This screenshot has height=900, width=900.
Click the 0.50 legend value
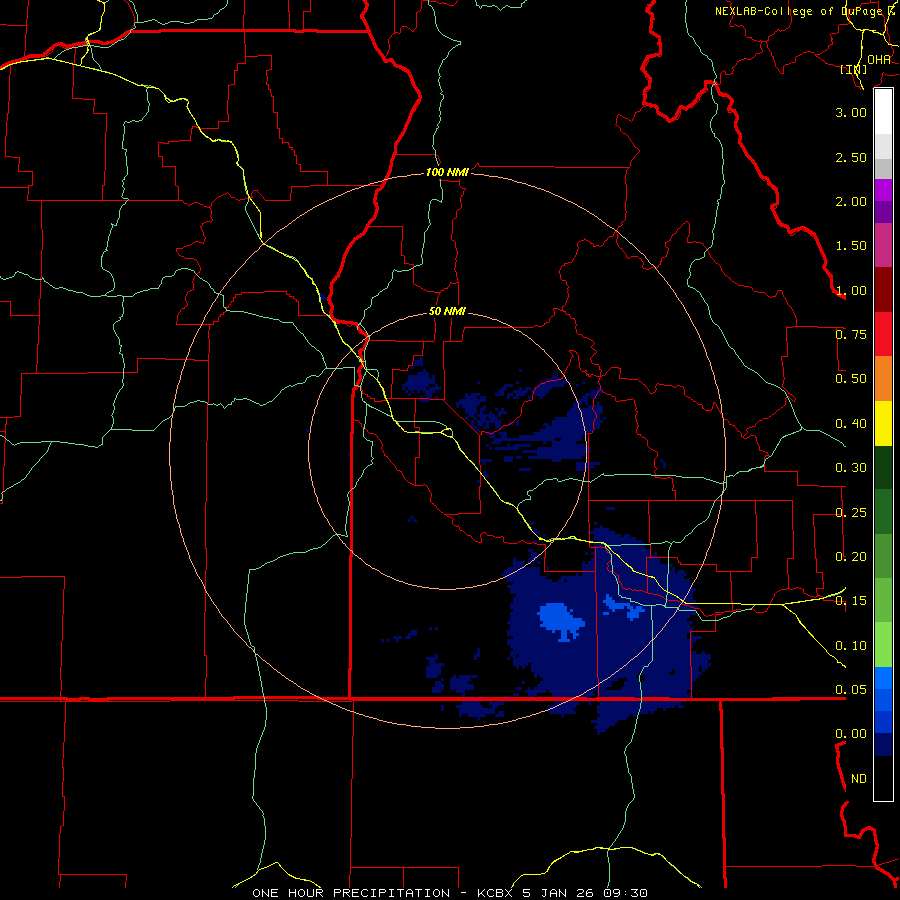click(x=851, y=379)
